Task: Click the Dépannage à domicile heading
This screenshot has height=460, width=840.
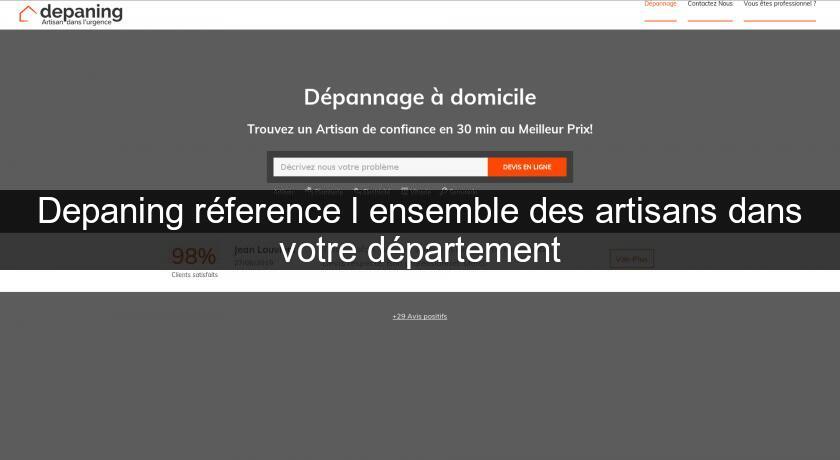Action: (420, 97)
